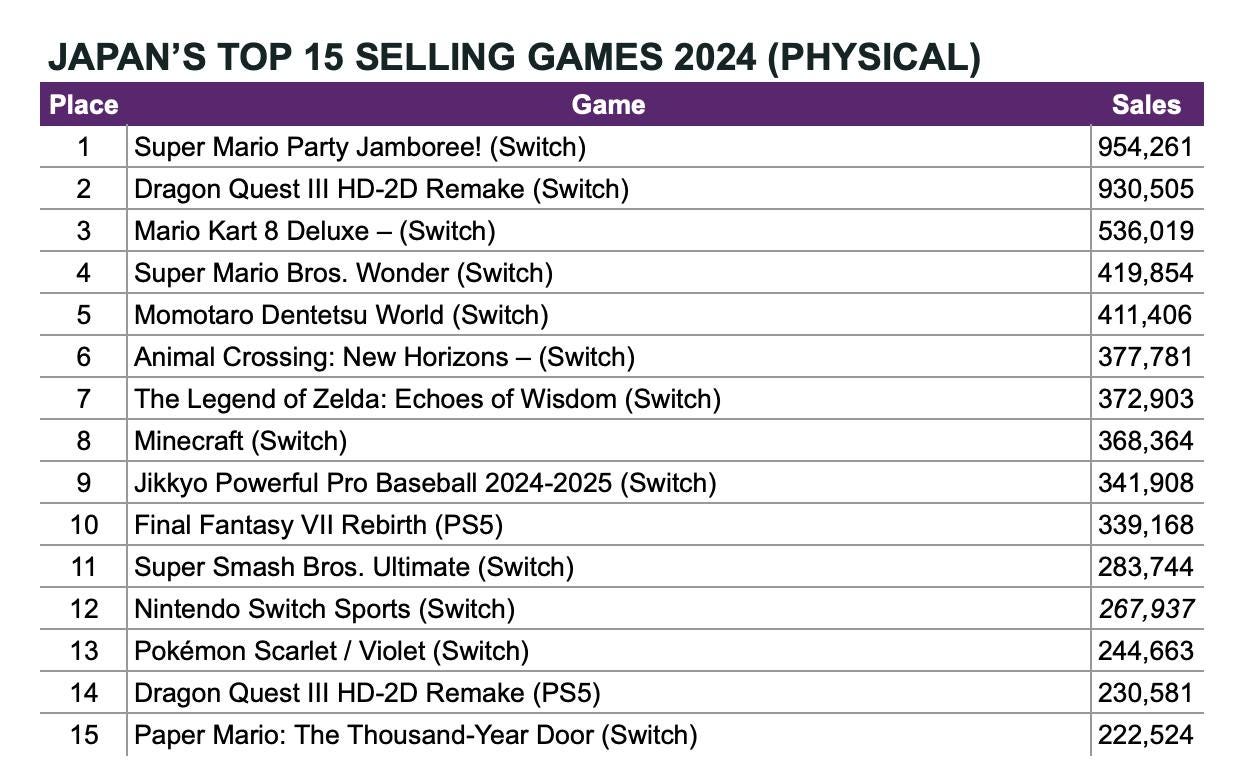Click the Nintendo Switch Sports title
This screenshot has height=780, width=1240.
coord(324,609)
